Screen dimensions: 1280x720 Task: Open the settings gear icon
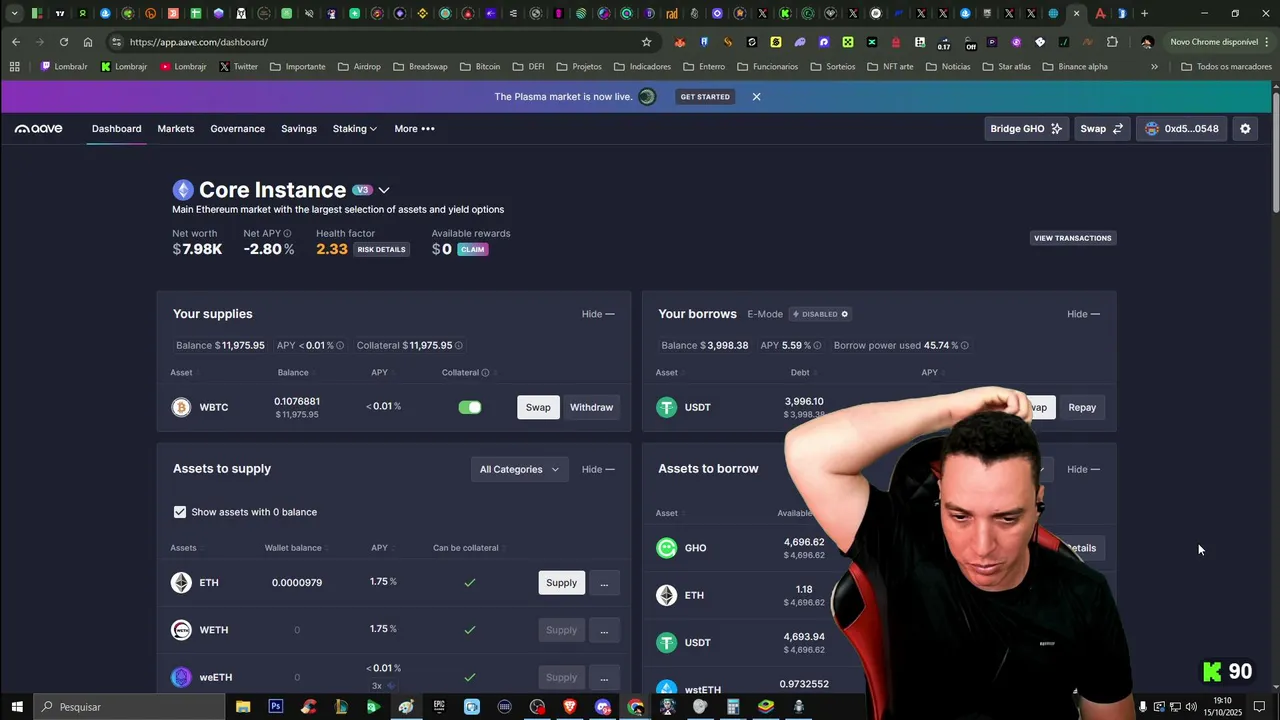tap(1245, 129)
